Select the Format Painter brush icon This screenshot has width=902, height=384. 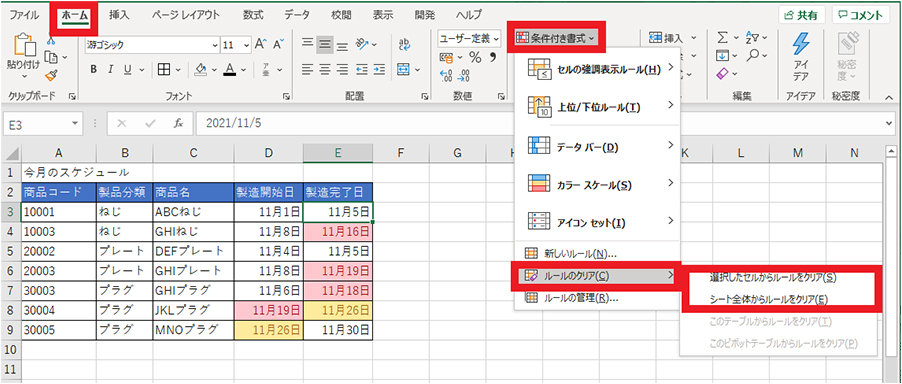pyautogui.click(x=51, y=75)
